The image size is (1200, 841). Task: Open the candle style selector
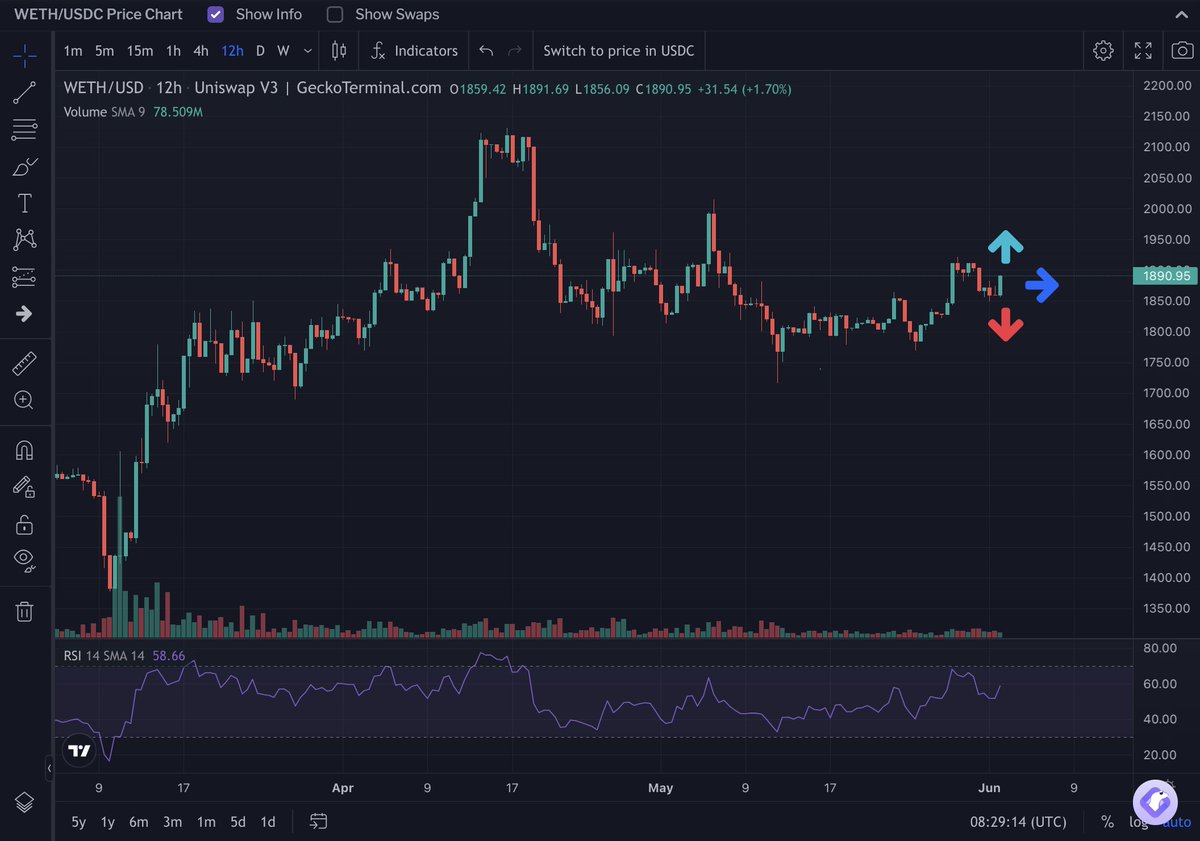click(x=338, y=50)
